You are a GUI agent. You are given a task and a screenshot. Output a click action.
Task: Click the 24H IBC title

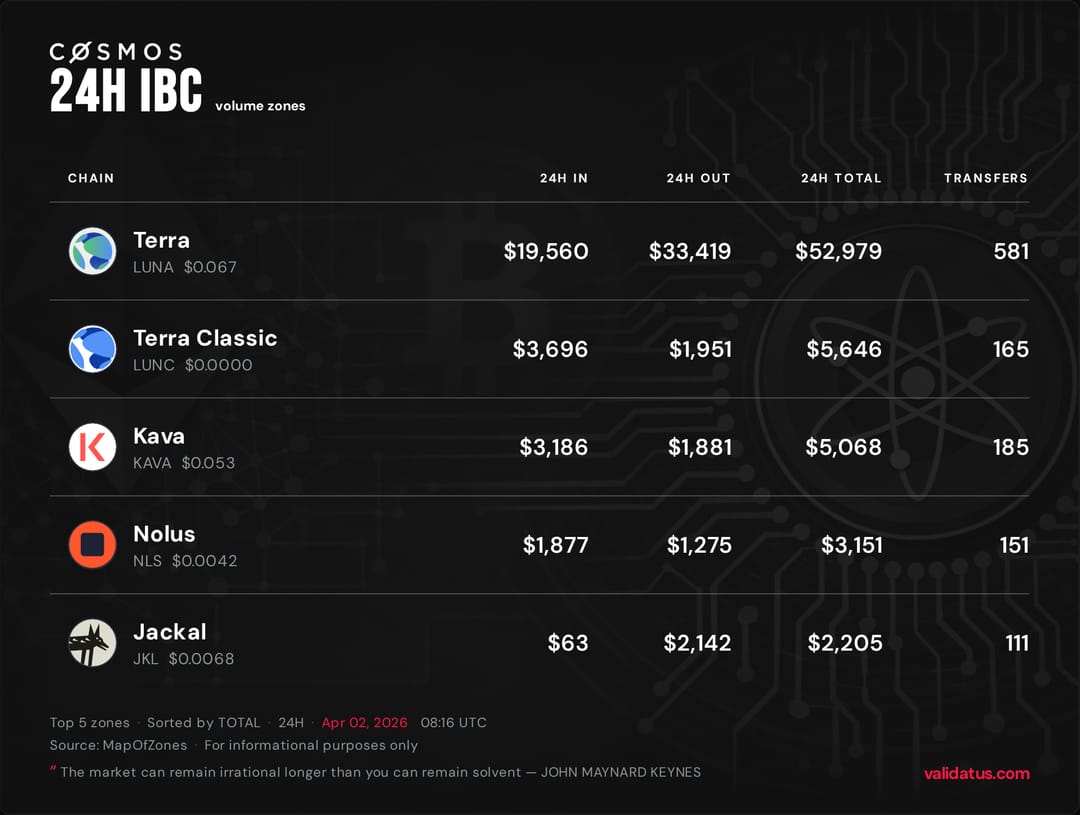pyautogui.click(x=126, y=91)
